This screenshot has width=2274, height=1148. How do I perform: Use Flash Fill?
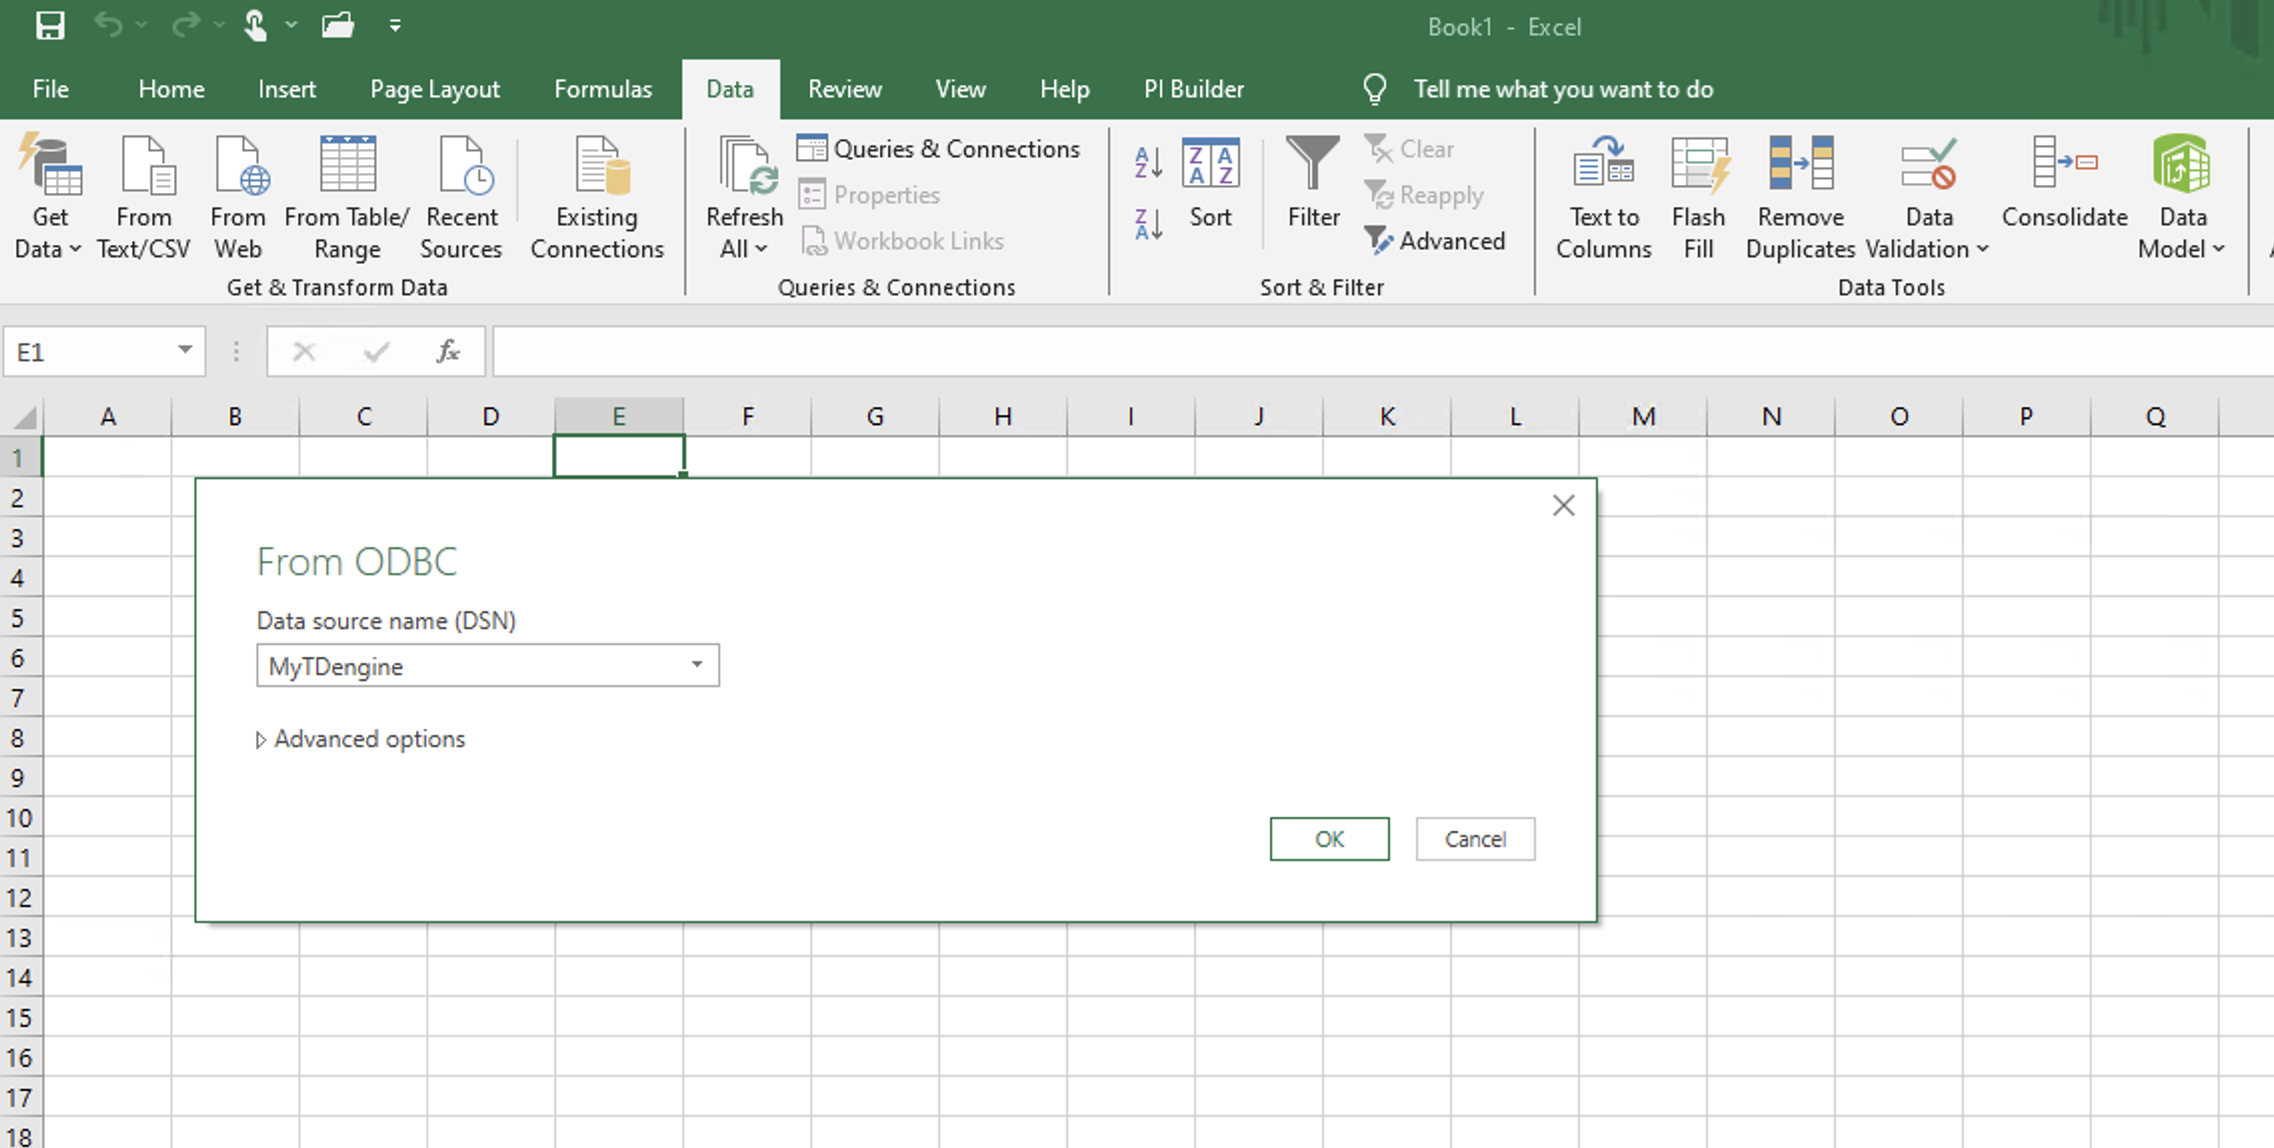pyautogui.click(x=1698, y=197)
